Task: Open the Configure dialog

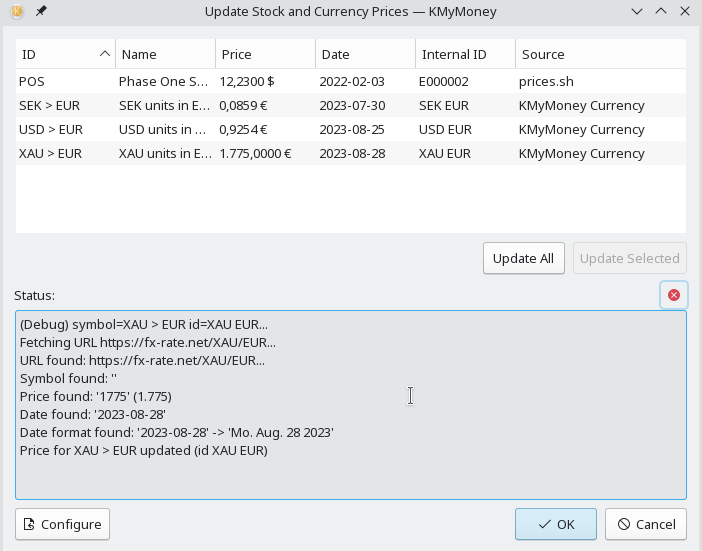Action: 62,524
